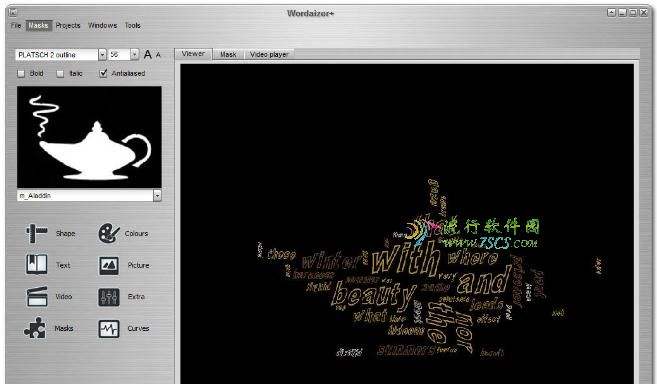Open the Windows menu
This screenshot has width=657, height=384.
(x=103, y=26)
